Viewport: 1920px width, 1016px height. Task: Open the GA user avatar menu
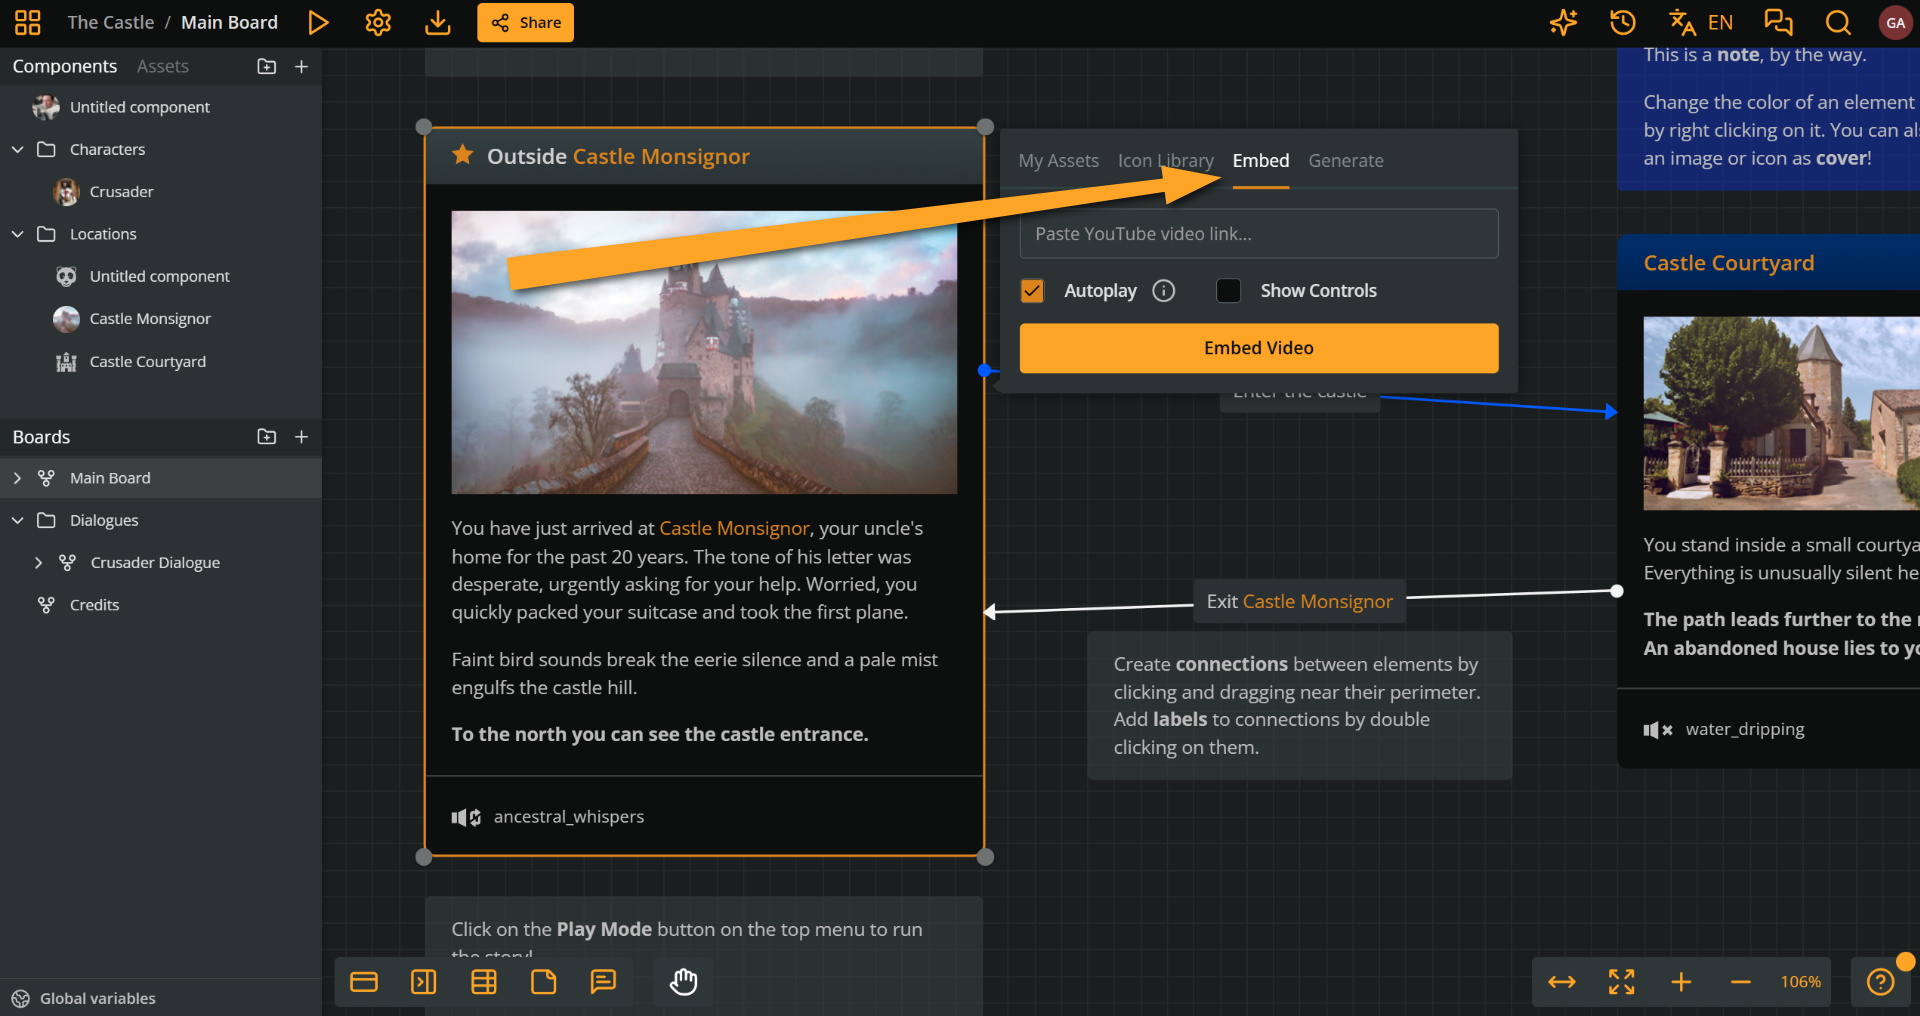coord(1895,22)
